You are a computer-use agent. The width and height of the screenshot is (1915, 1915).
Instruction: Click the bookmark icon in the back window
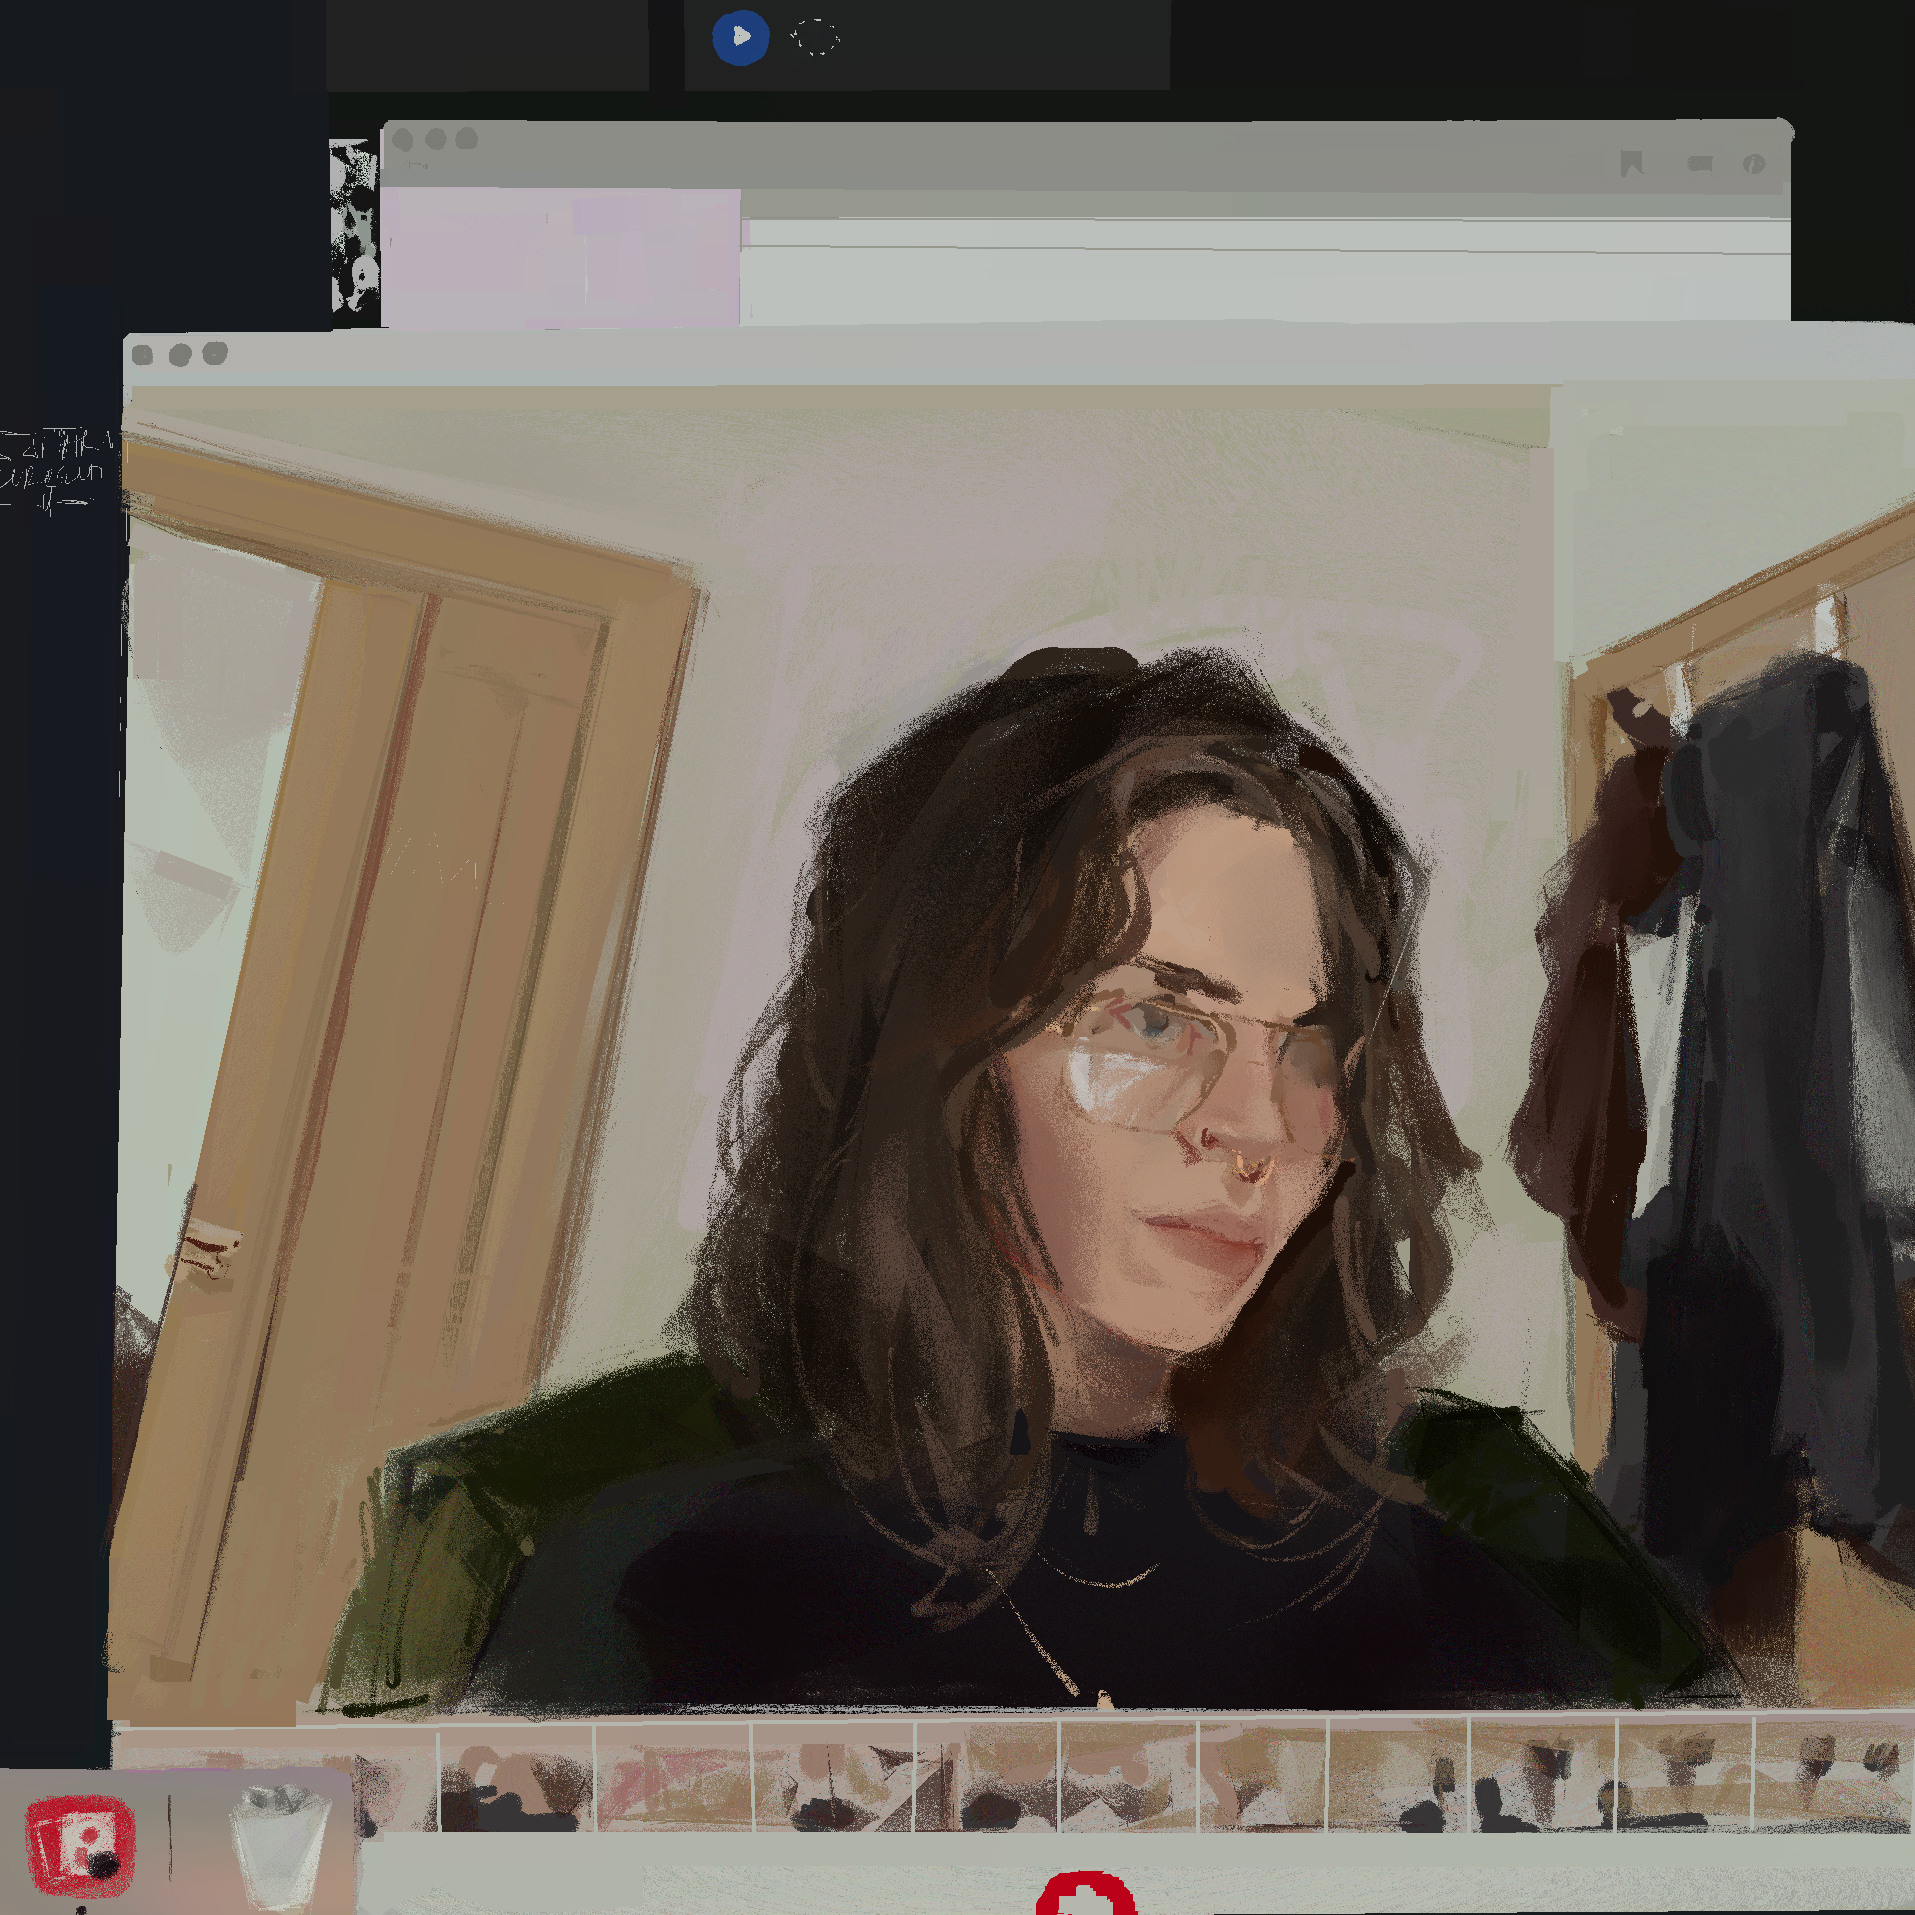pyautogui.click(x=1631, y=163)
